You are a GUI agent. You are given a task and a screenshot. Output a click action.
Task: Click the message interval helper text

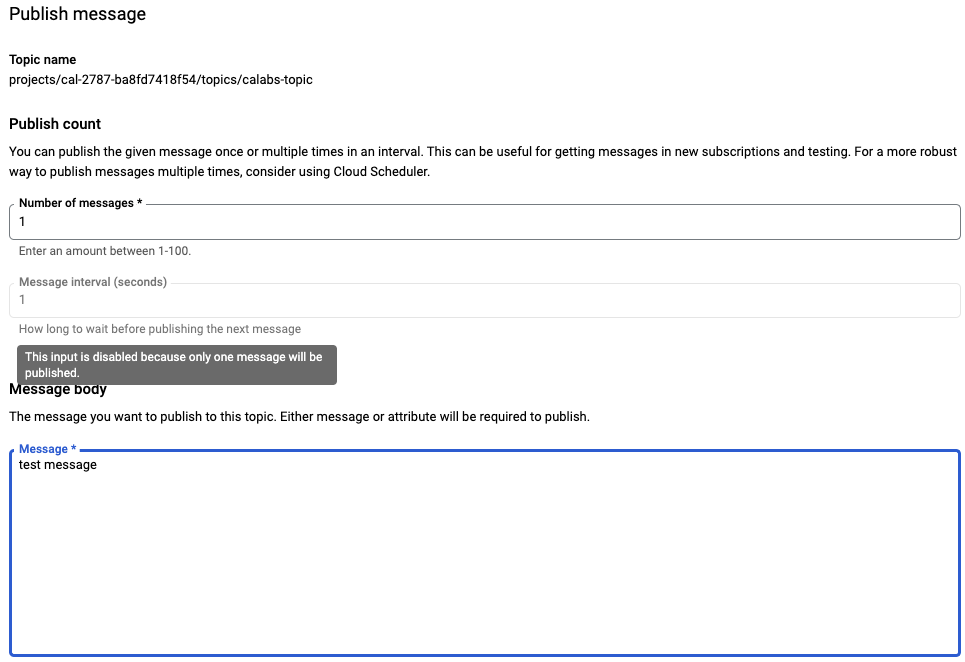148,328
